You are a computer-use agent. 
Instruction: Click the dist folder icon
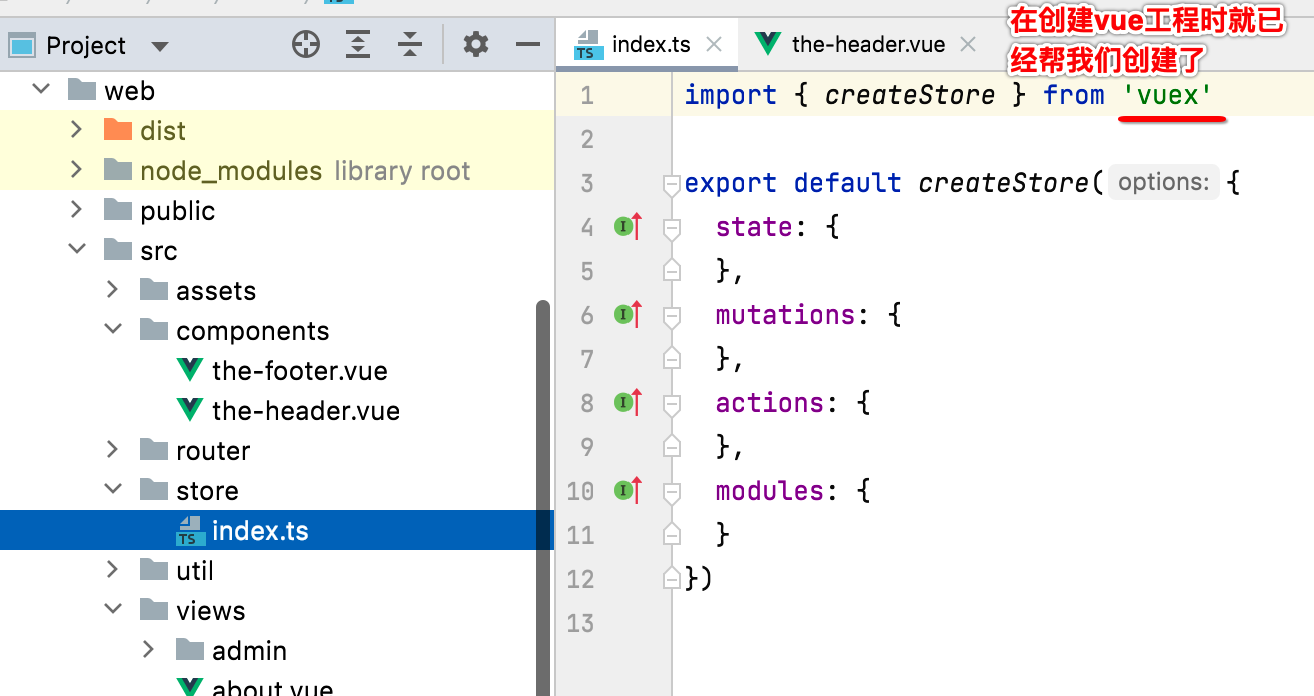[x=118, y=130]
